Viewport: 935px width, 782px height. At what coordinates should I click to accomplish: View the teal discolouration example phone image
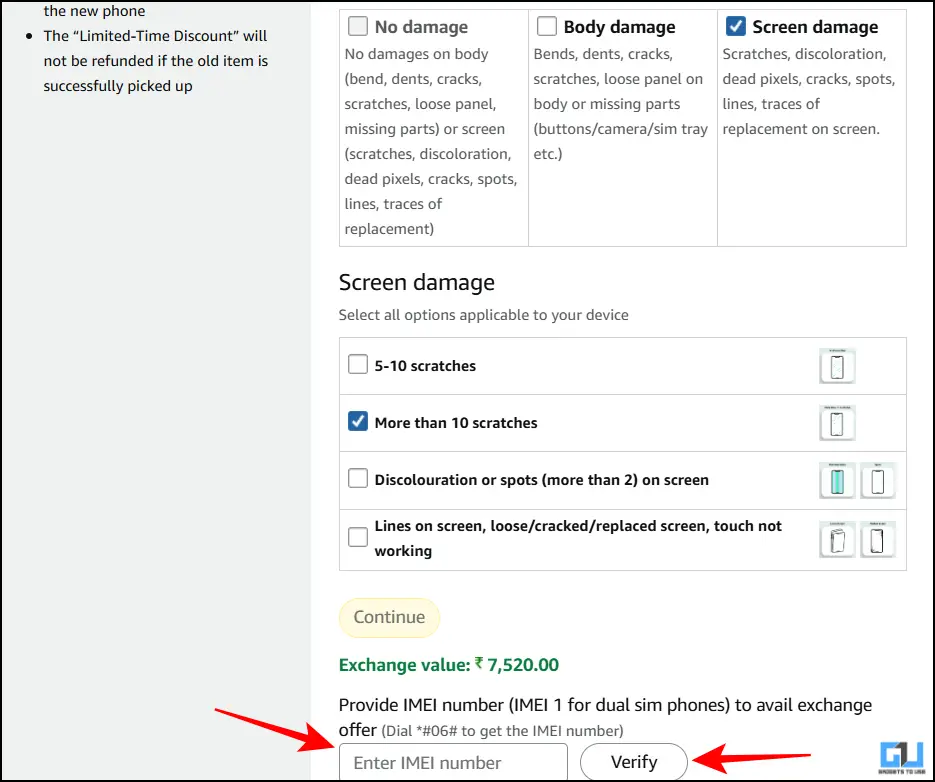(x=837, y=480)
